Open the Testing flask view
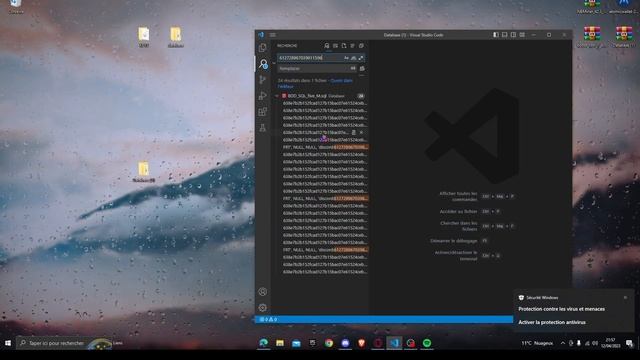Viewport: 640px width, 360px height. click(263, 128)
